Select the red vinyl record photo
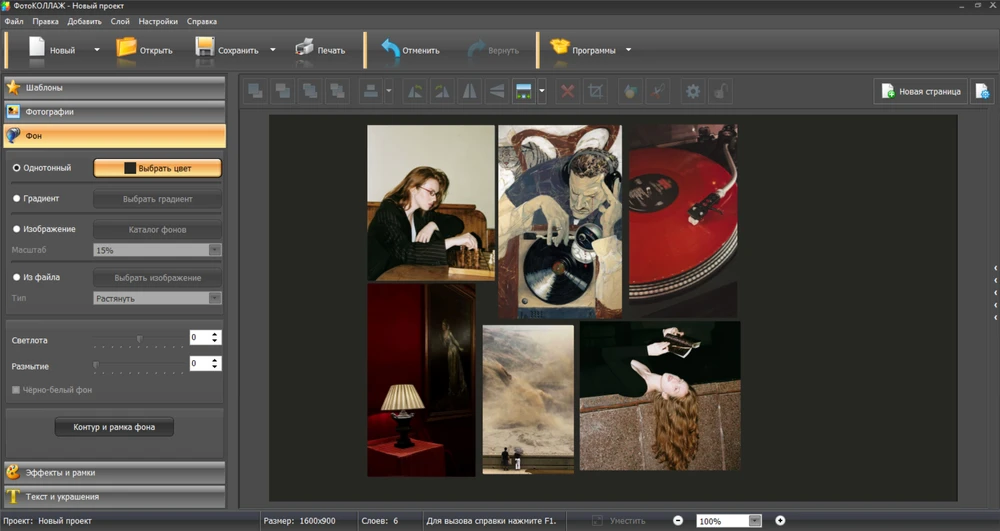This screenshot has width=1000, height=531. click(x=683, y=220)
